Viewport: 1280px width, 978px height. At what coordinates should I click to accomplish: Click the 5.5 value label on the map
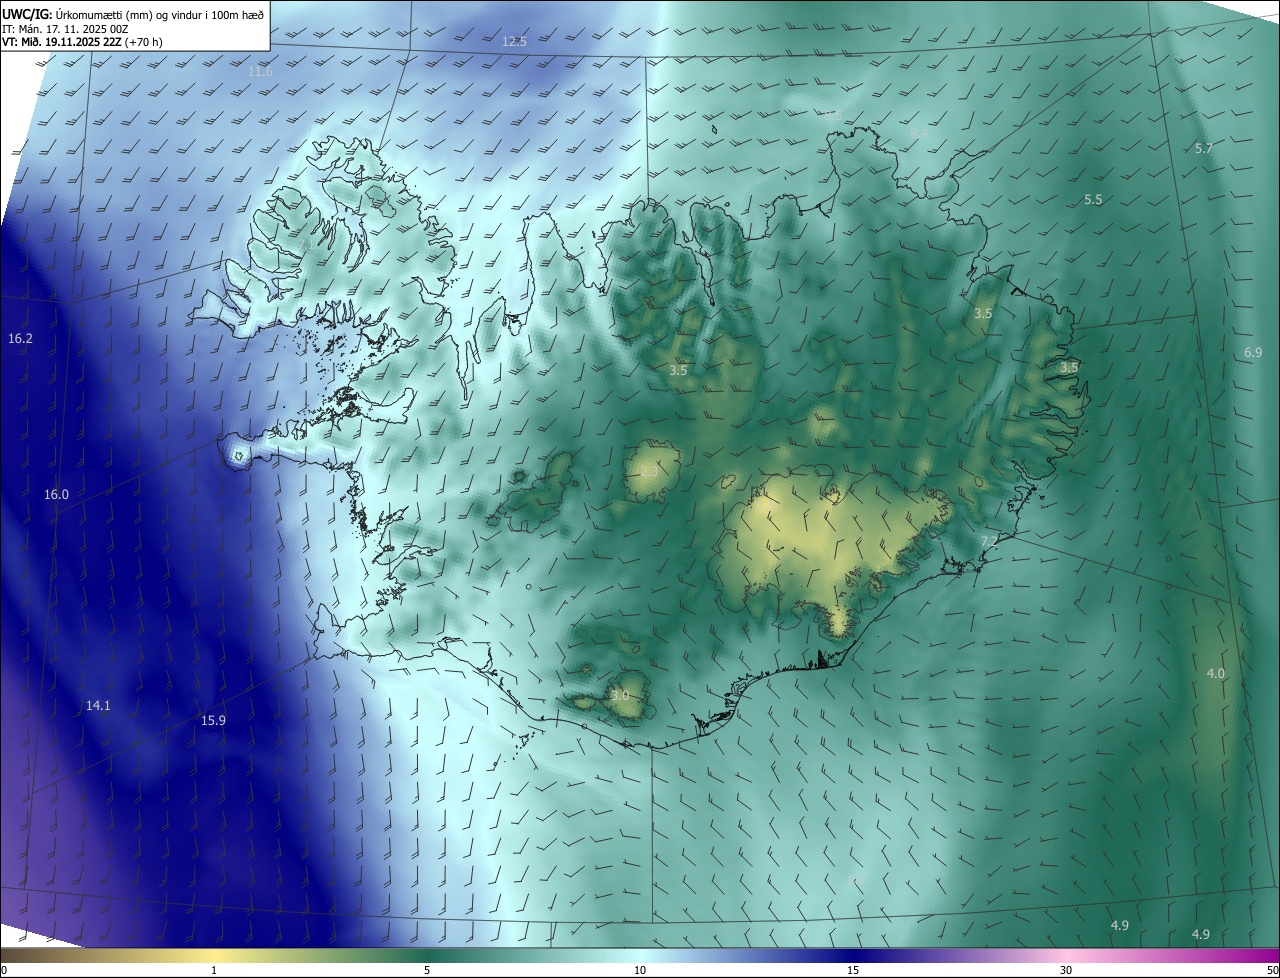tap(1093, 200)
